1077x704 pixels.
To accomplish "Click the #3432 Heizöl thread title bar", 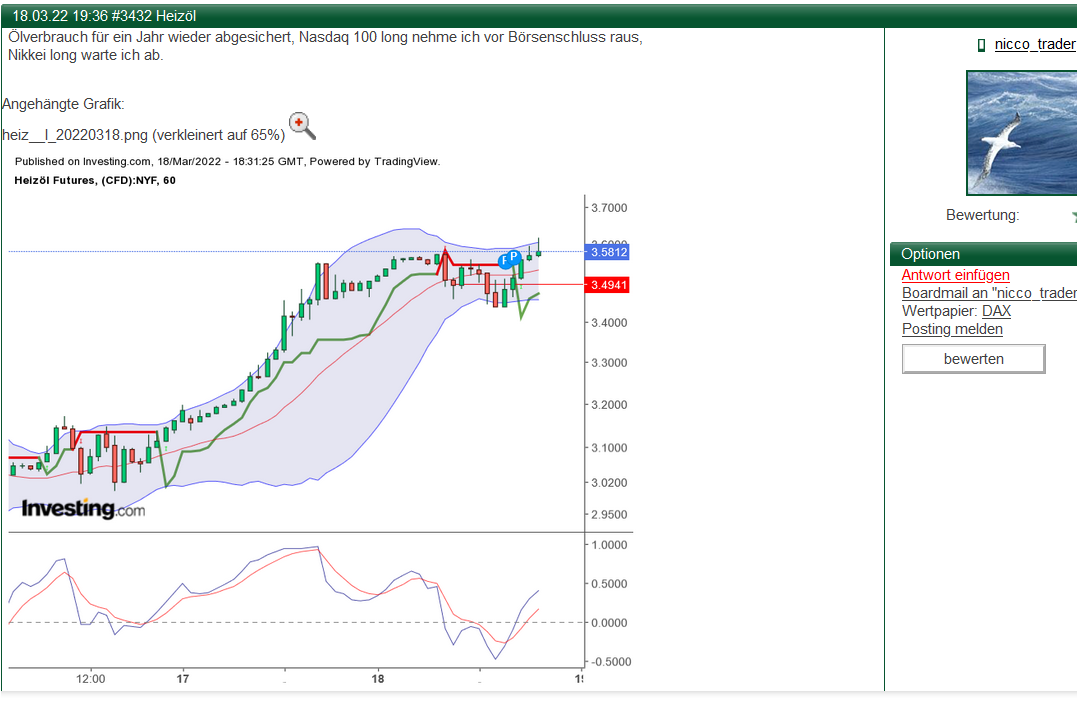I will point(100,16).
